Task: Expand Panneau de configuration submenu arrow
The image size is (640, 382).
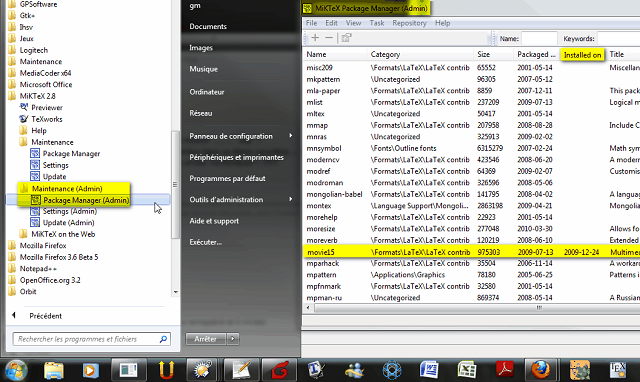Action: point(291,135)
